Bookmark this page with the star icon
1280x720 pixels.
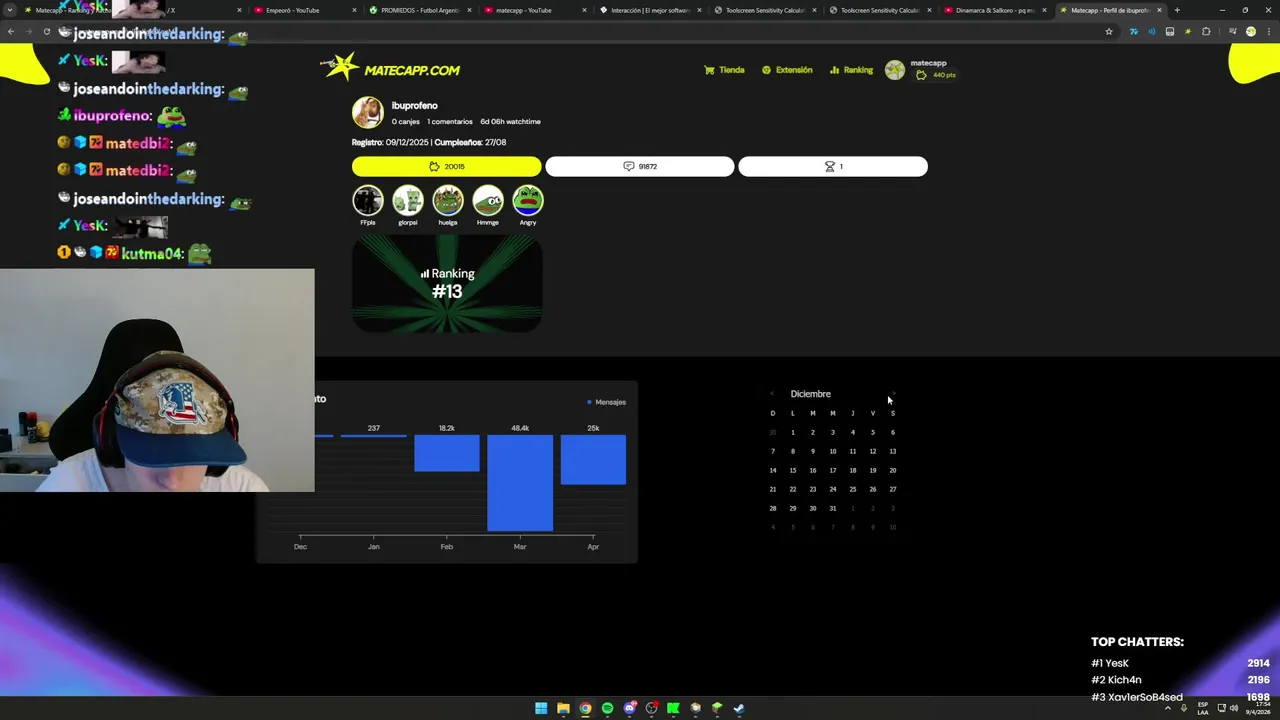click(x=1109, y=31)
